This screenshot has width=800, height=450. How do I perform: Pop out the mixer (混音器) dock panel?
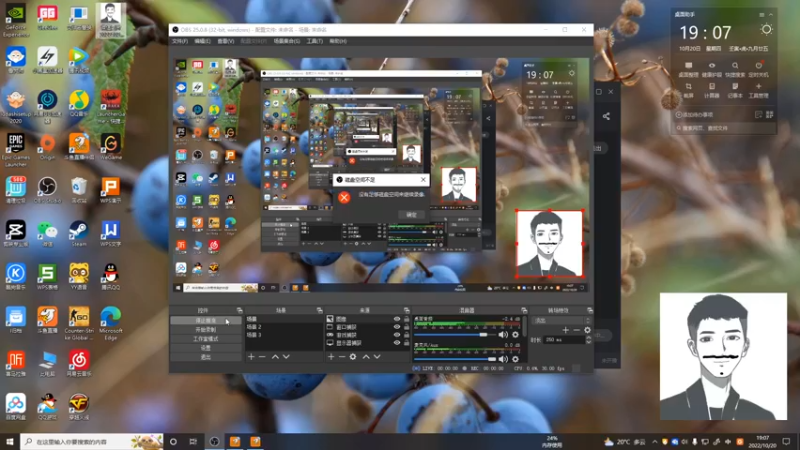point(524,310)
